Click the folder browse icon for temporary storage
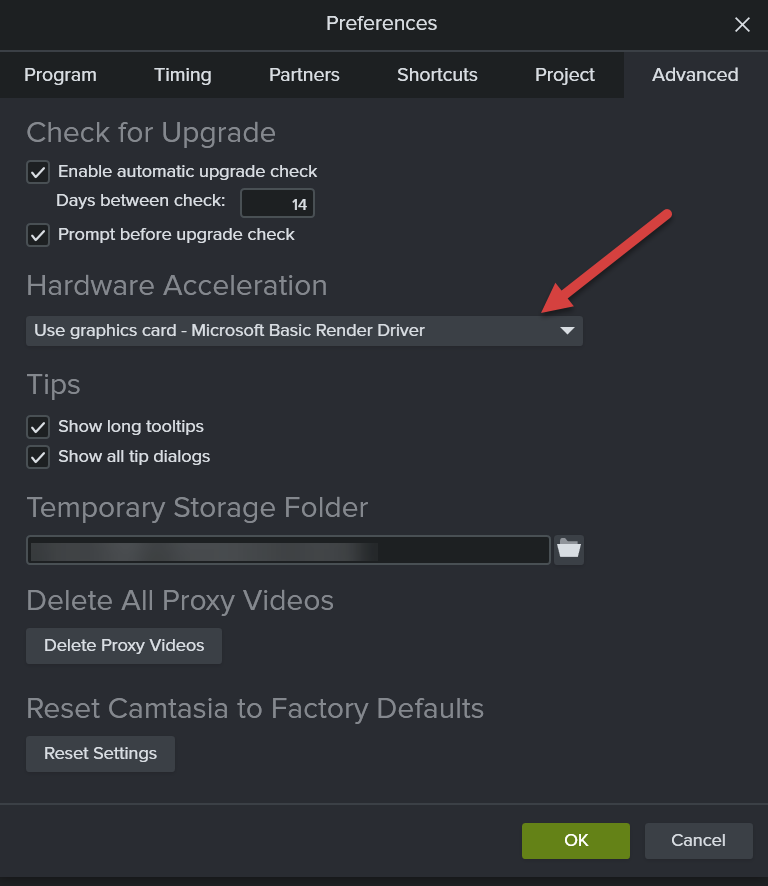The image size is (768, 886). [x=569, y=549]
